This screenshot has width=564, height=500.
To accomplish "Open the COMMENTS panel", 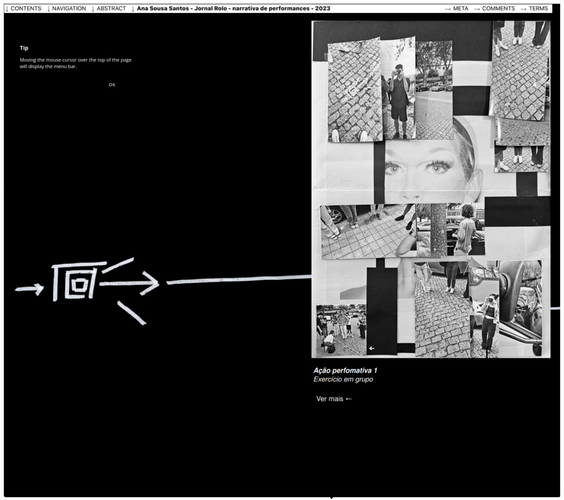I will point(495,8).
